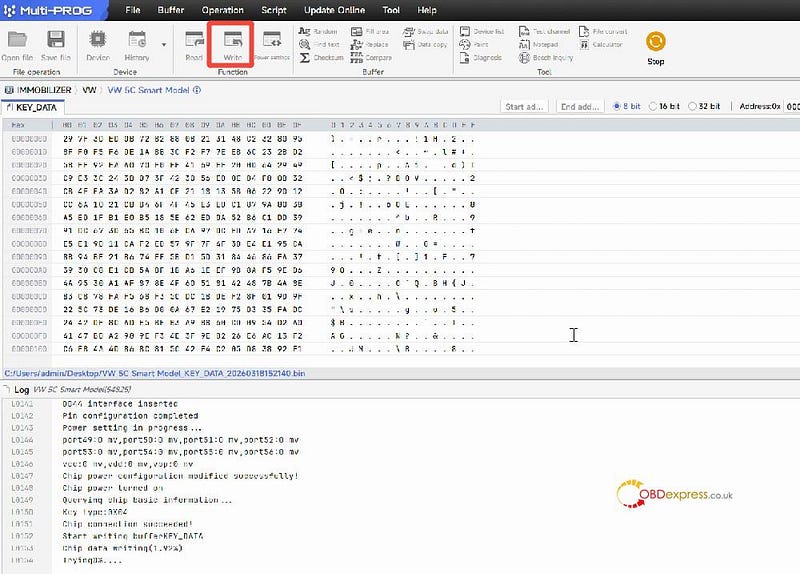Click hex row address 00000030
The width and height of the screenshot is (800, 574).
click(29, 178)
